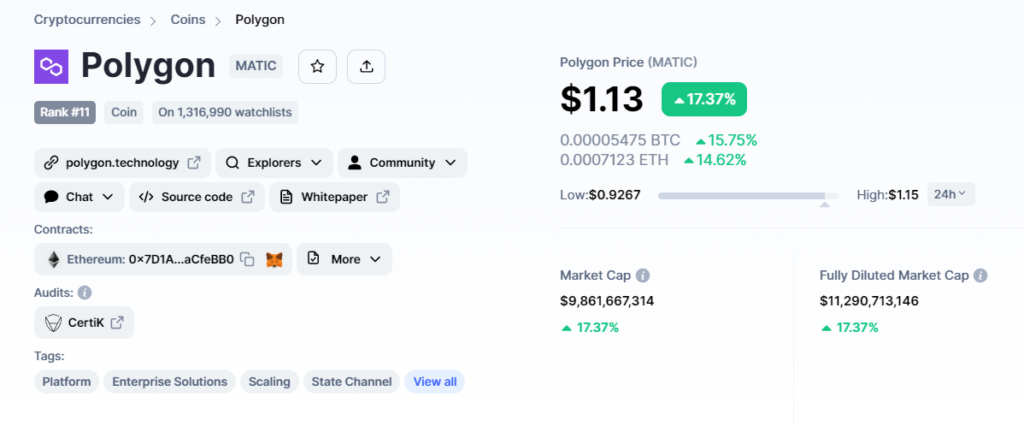Open the More contracts dropdown
1024x444 pixels.
click(344, 259)
